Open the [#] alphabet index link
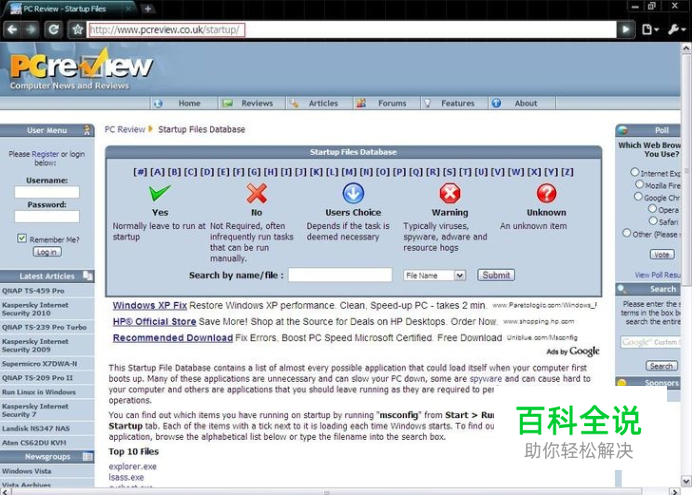The height and width of the screenshot is (495, 692). click(140, 172)
